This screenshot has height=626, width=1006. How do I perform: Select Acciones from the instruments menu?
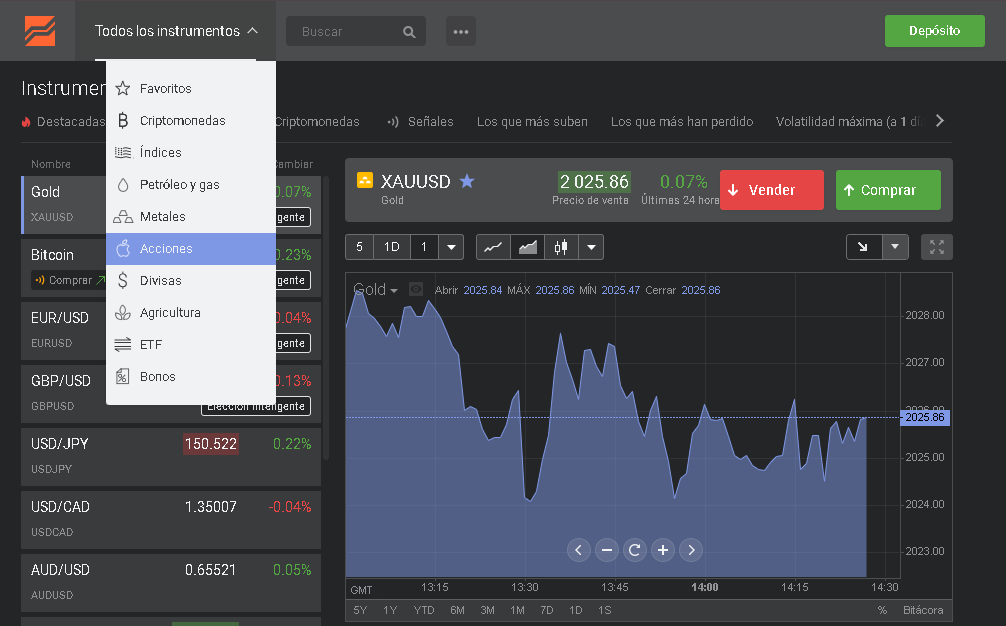pos(166,249)
